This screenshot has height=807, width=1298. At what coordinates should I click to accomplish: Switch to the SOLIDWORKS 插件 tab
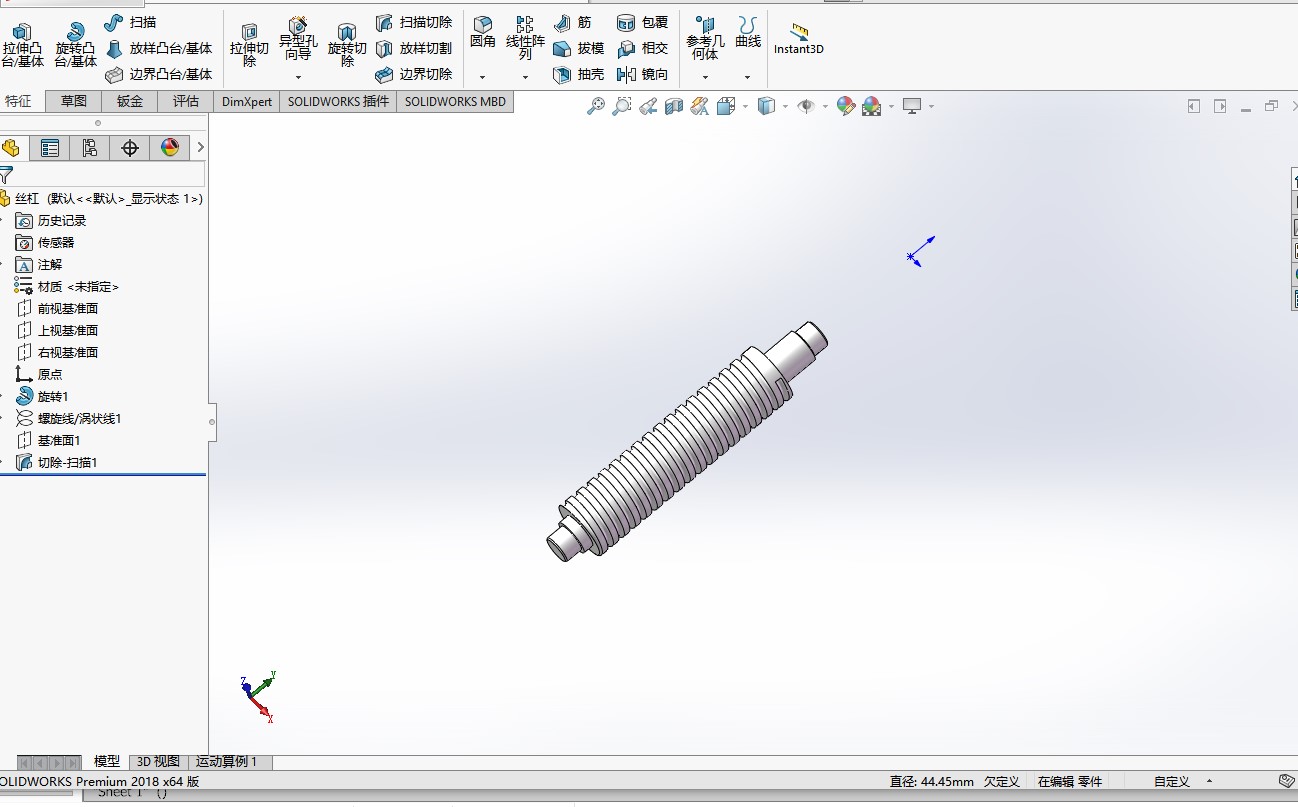click(x=338, y=101)
